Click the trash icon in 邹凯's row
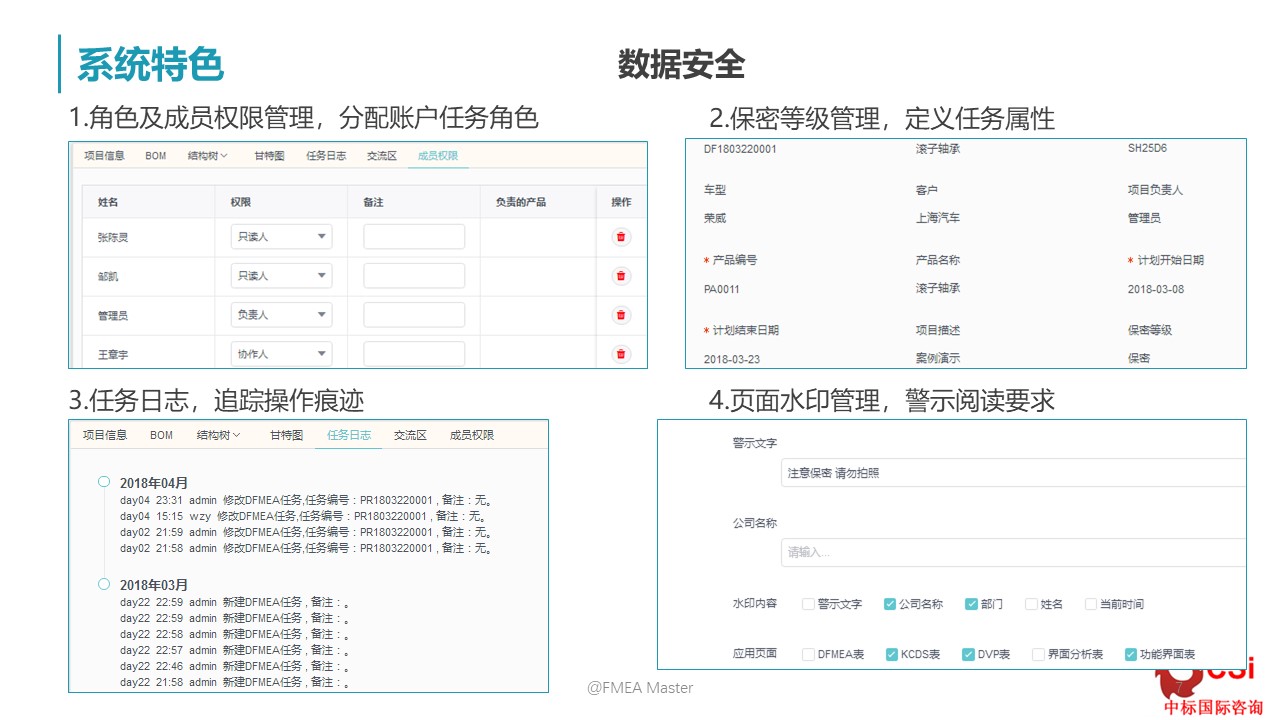 pos(621,276)
